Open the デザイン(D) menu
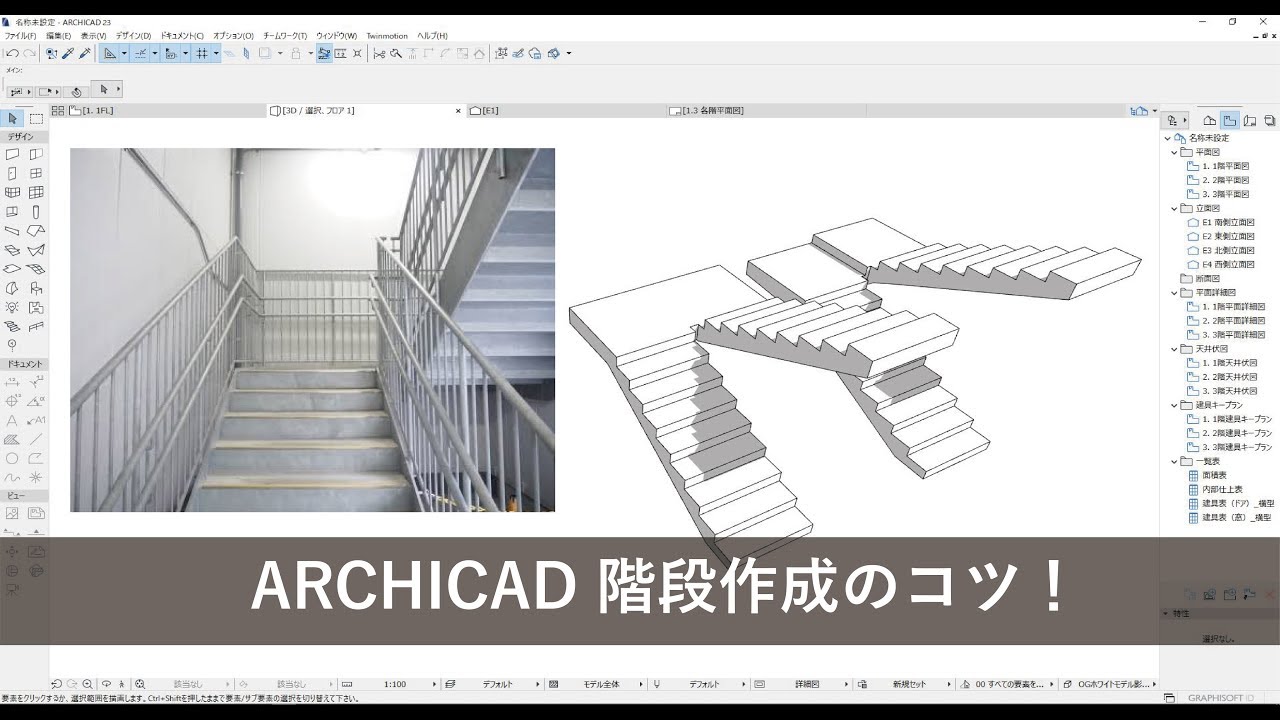Screen dimensions: 1280x720 132,36
